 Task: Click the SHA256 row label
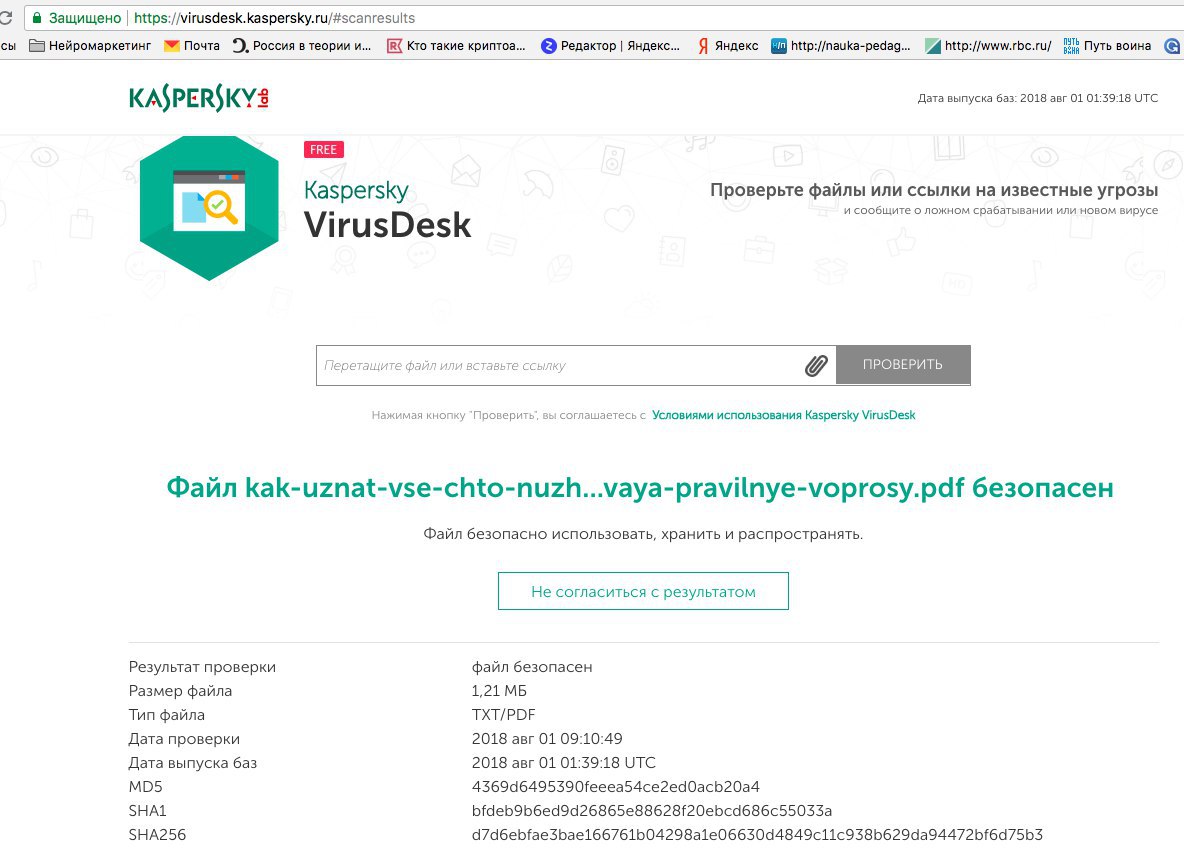point(157,835)
